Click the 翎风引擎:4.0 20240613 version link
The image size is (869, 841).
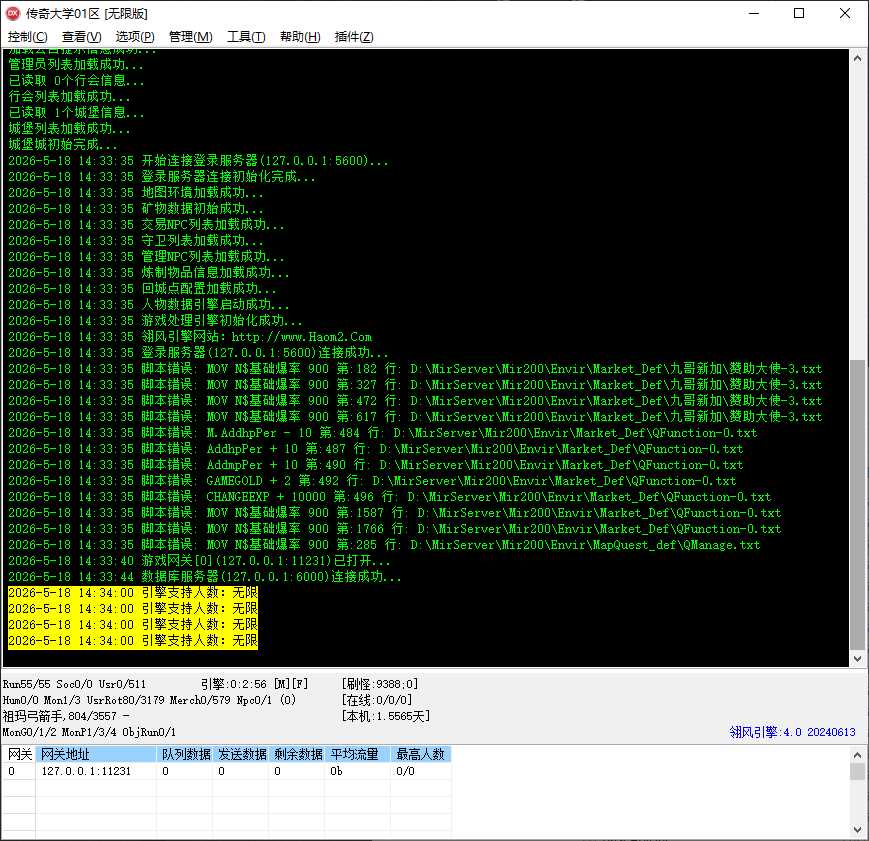(x=792, y=732)
